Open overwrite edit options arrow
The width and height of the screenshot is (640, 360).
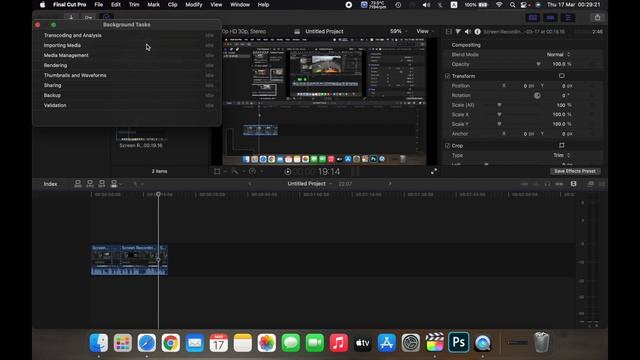(121, 184)
